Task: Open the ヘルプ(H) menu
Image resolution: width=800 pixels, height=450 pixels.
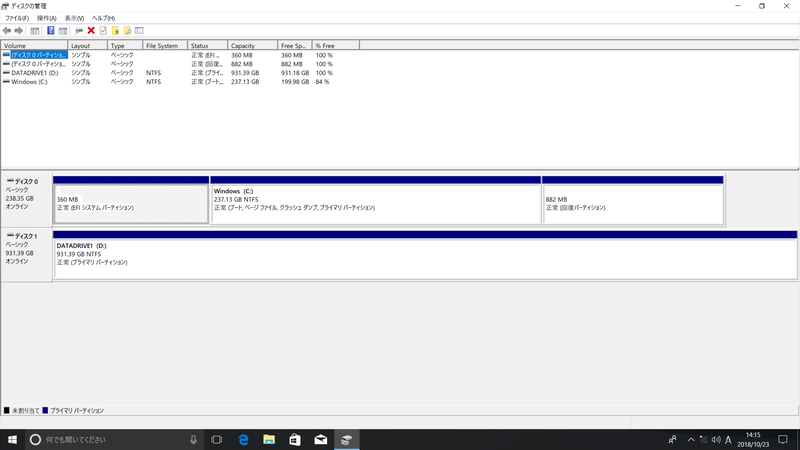Action: (104, 18)
